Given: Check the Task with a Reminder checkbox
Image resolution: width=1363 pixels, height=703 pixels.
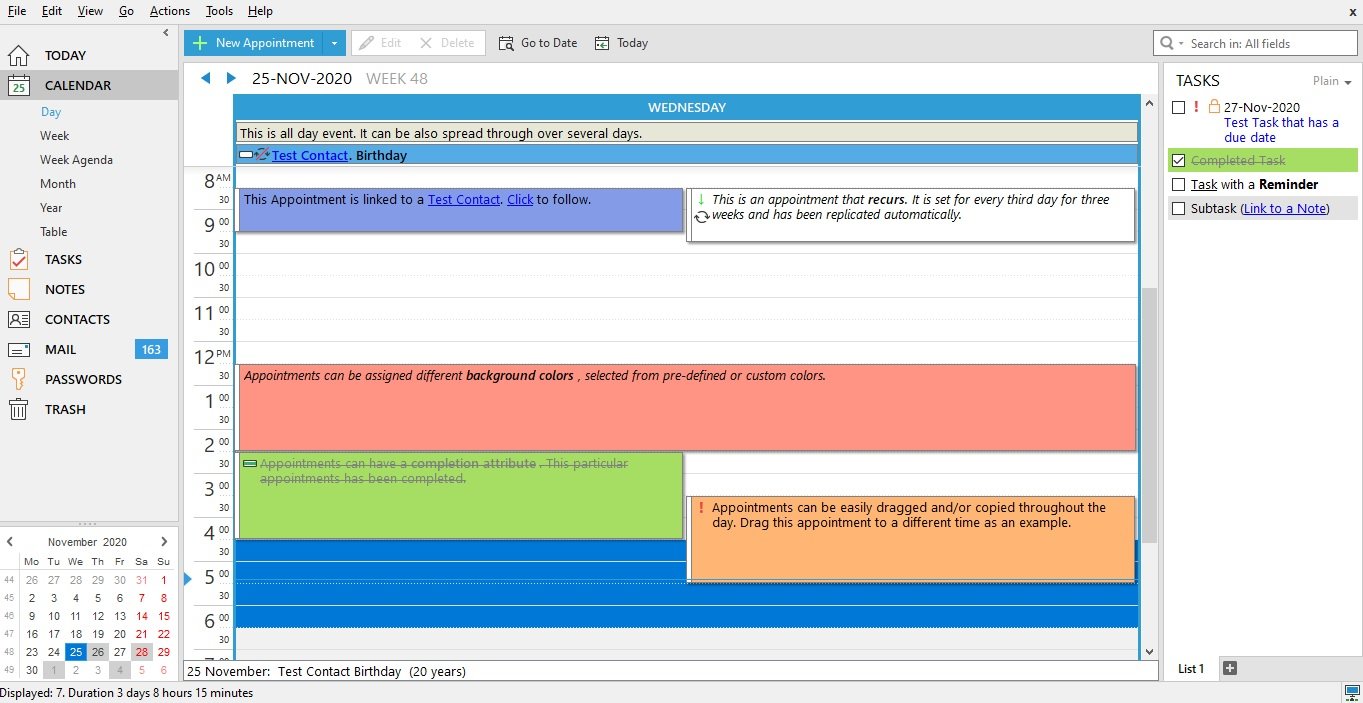Looking at the screenshot, I should (x=1178, y=184).
